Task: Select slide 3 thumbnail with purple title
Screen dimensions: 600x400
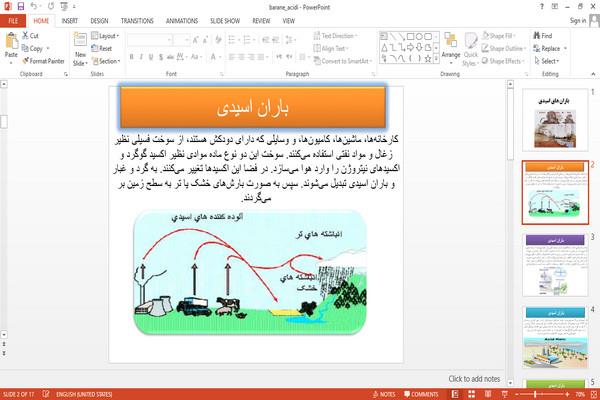Action: (x=555, y=264)
